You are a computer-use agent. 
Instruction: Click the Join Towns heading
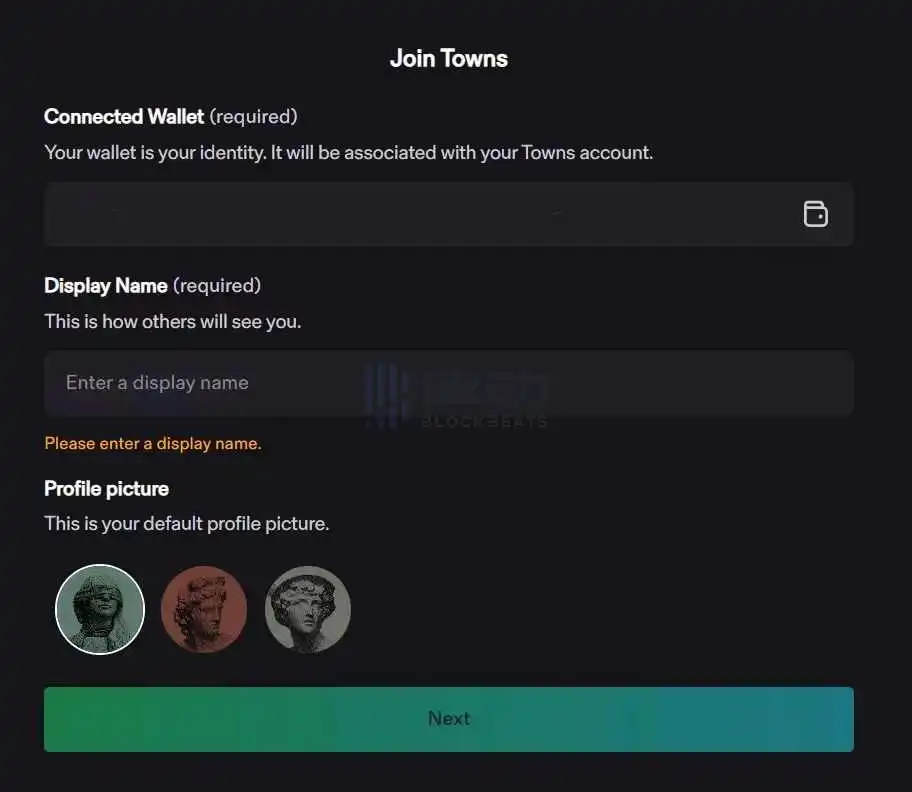coord(449,58)
